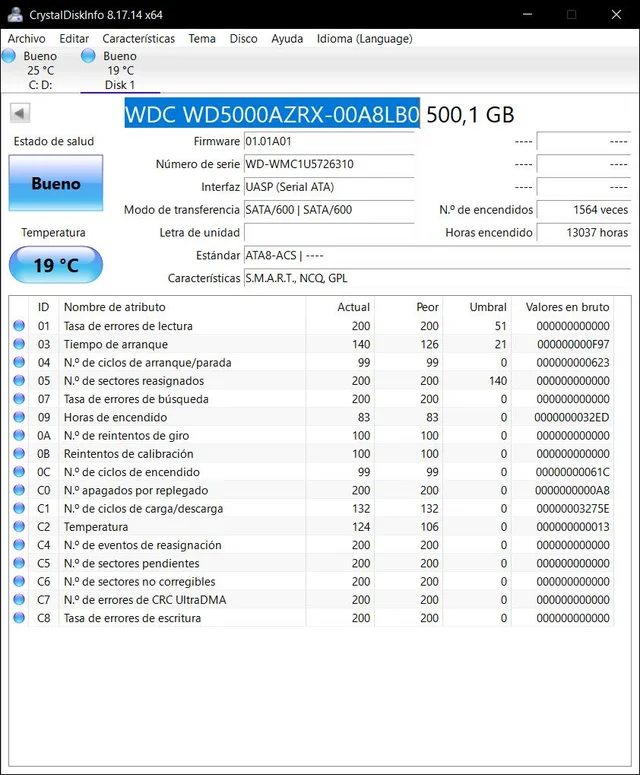640x775 pixels.
Task: Click the Estándar field ATA8-ACS
Action: 437,256
